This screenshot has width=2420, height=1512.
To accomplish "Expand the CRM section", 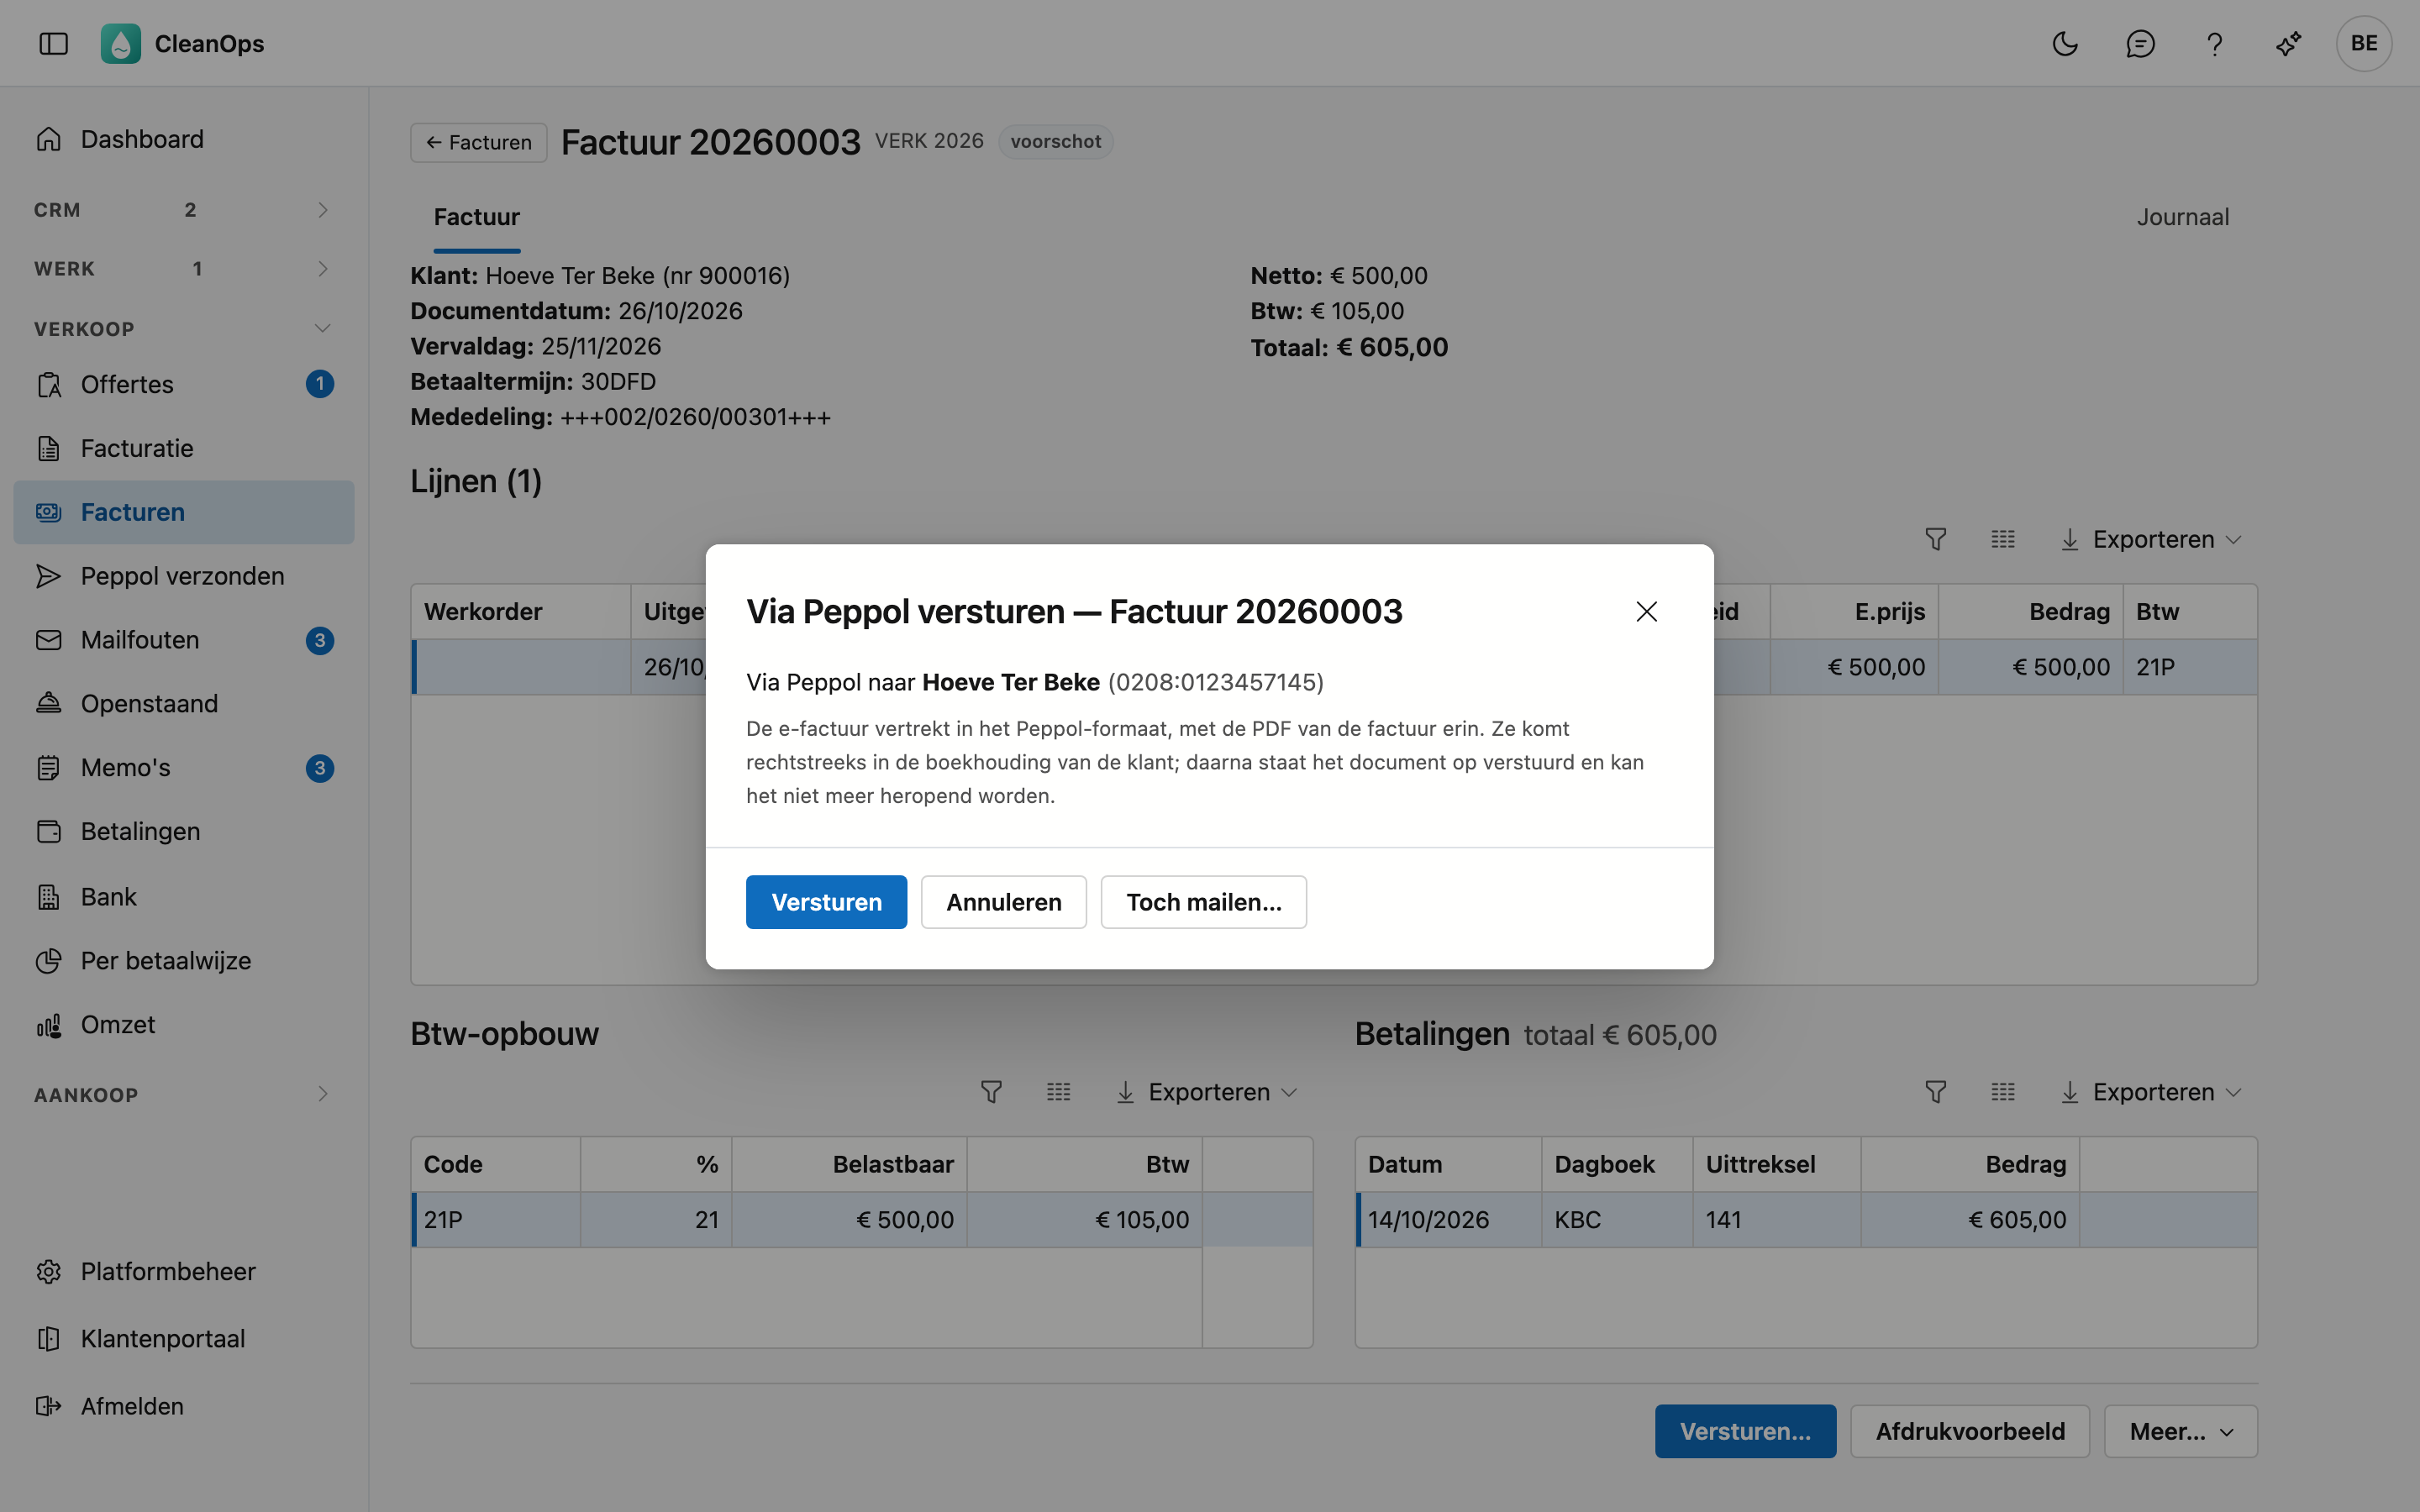I will click(x=184, y=210).
